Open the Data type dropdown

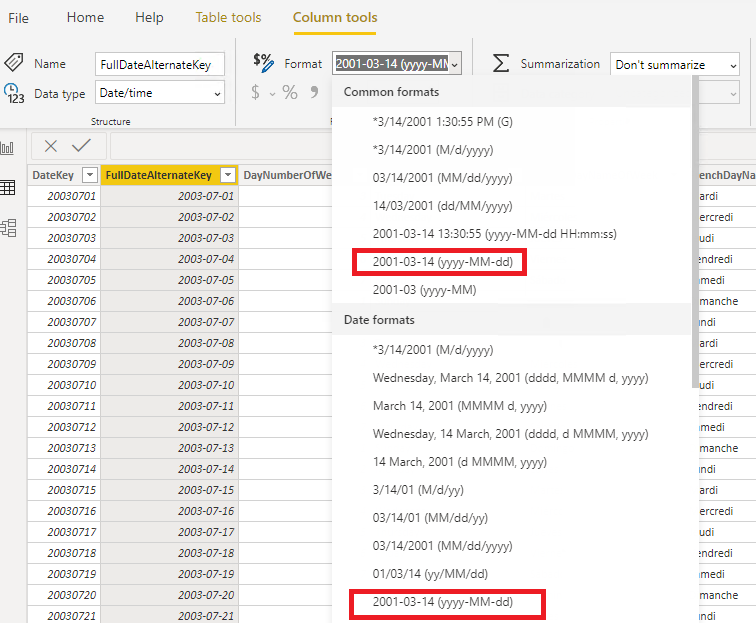point(160,93)
